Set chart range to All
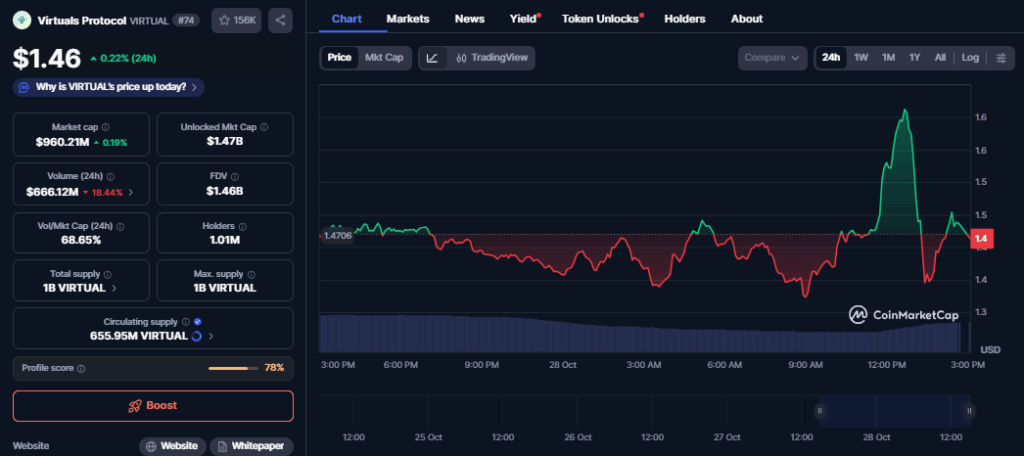This screenshot has height=456, width=1024. coord(940,57)
